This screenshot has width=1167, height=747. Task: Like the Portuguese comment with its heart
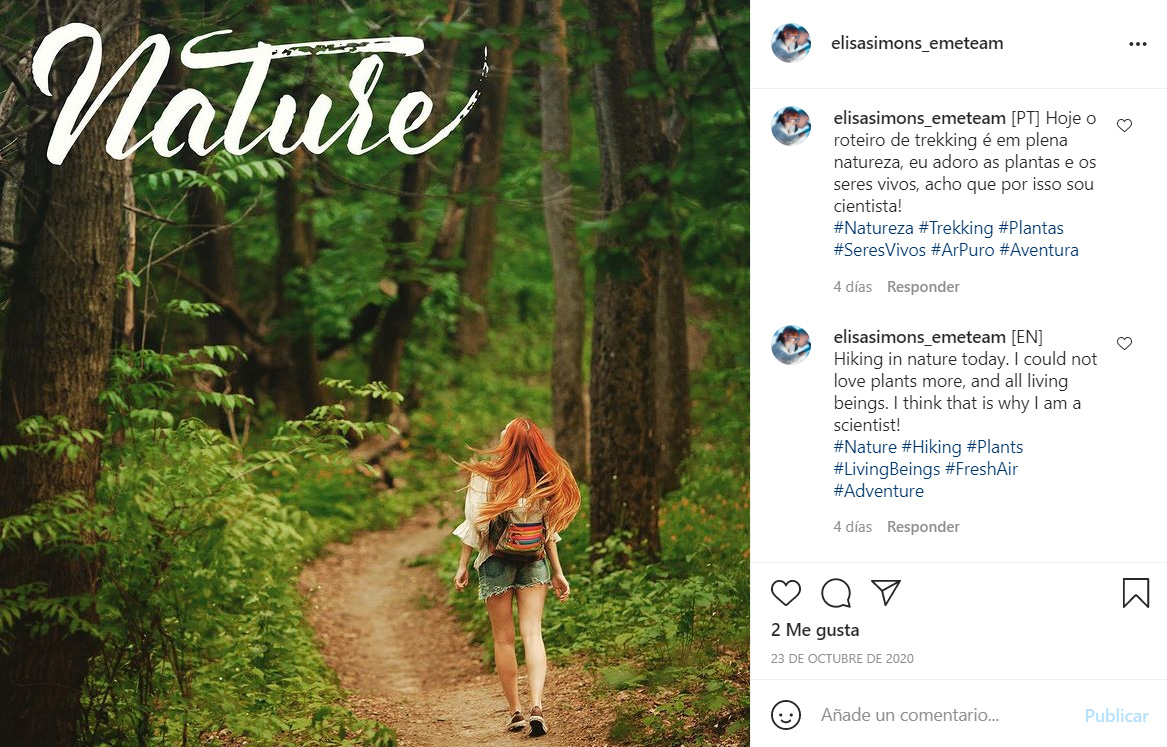coord(1124,126)
